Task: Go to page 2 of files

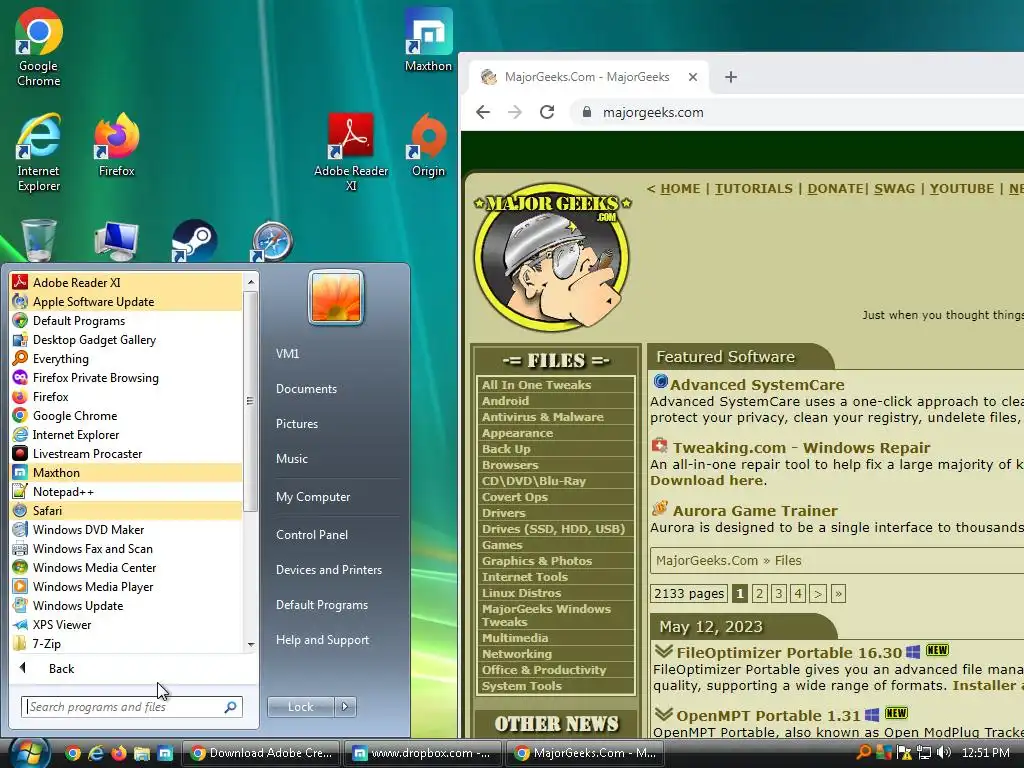Action: click(x=759, y=594)
